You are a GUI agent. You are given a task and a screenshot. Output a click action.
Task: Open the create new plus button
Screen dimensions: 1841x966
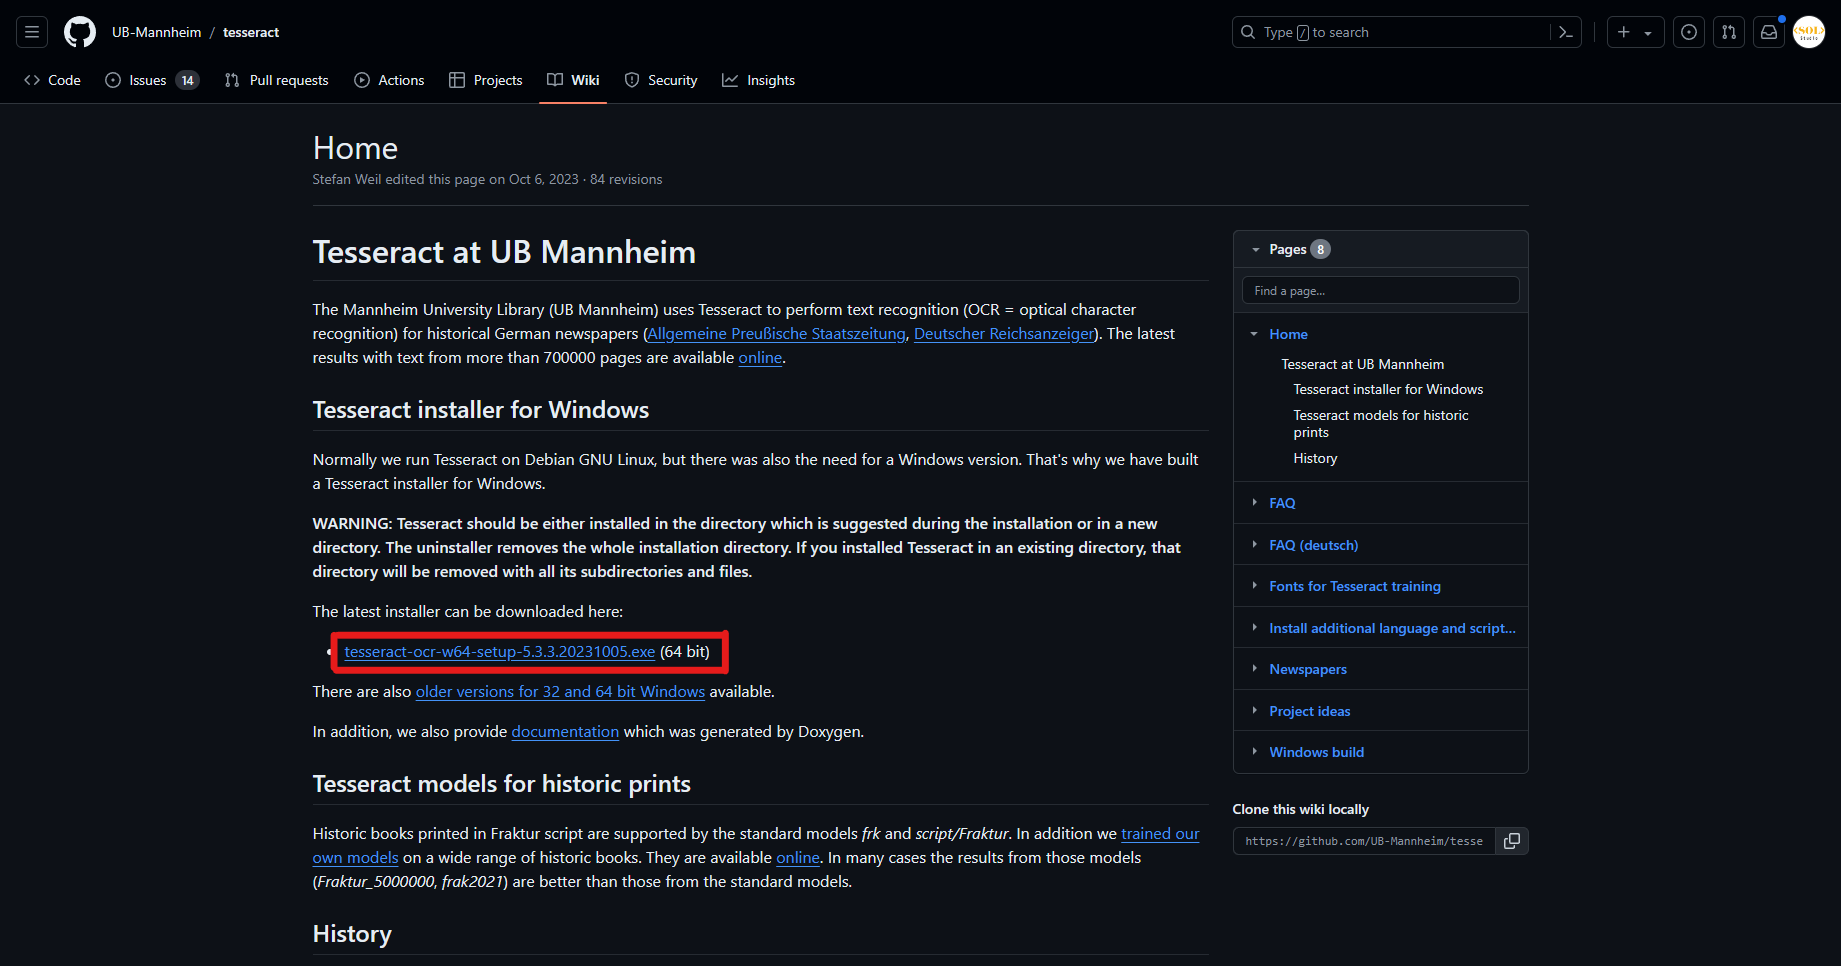coord(1624,32)
